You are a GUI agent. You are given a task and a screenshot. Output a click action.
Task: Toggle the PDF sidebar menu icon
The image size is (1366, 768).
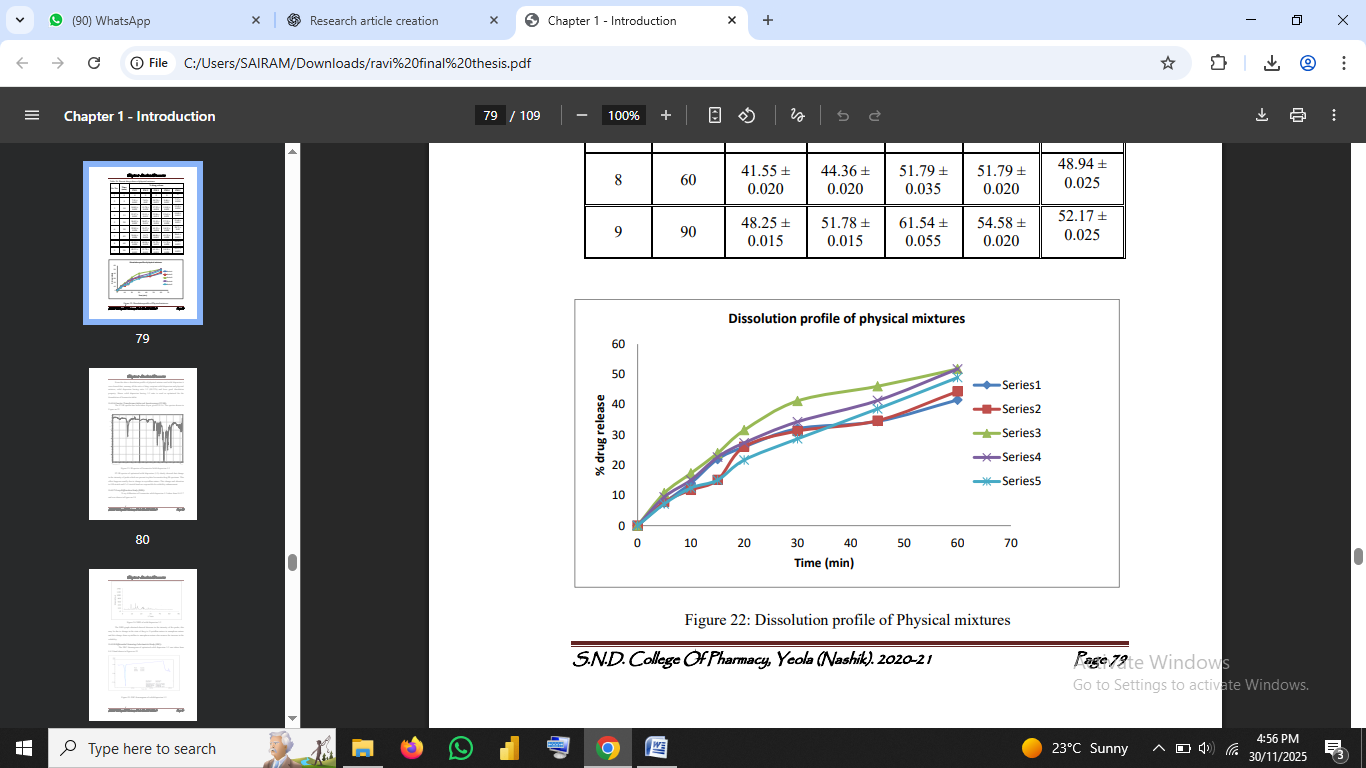pos(32,116)
